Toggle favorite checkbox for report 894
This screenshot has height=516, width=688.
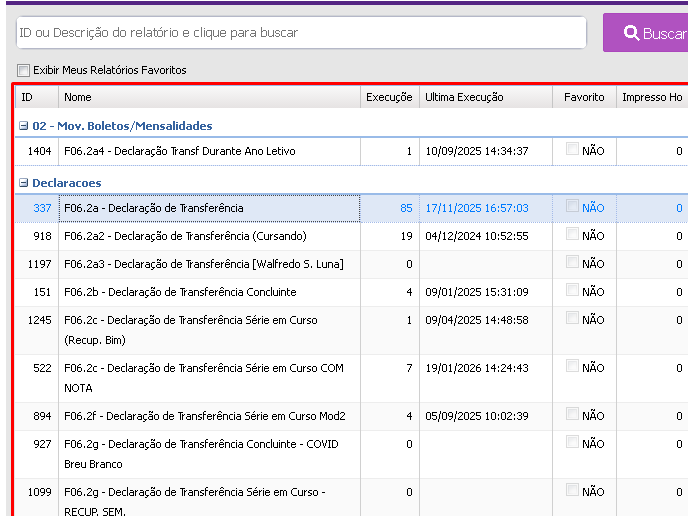[x=572, y=415]
